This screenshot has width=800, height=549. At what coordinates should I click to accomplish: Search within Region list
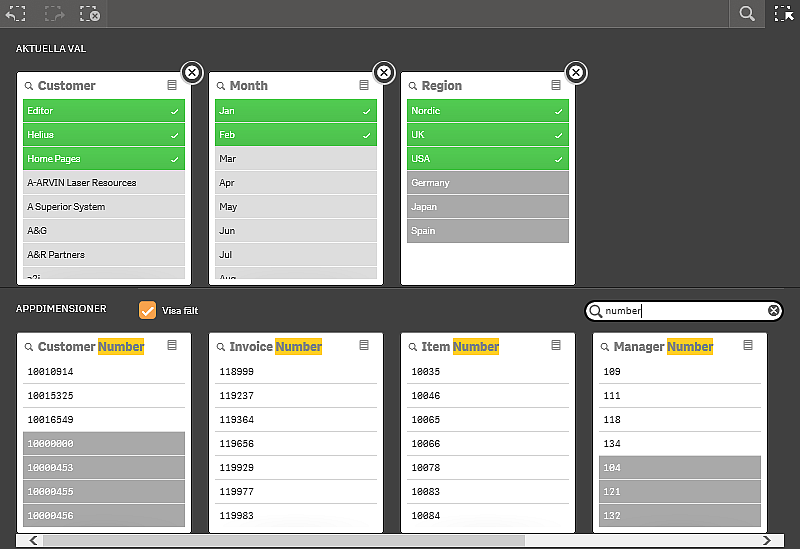[x=413, y=86]
